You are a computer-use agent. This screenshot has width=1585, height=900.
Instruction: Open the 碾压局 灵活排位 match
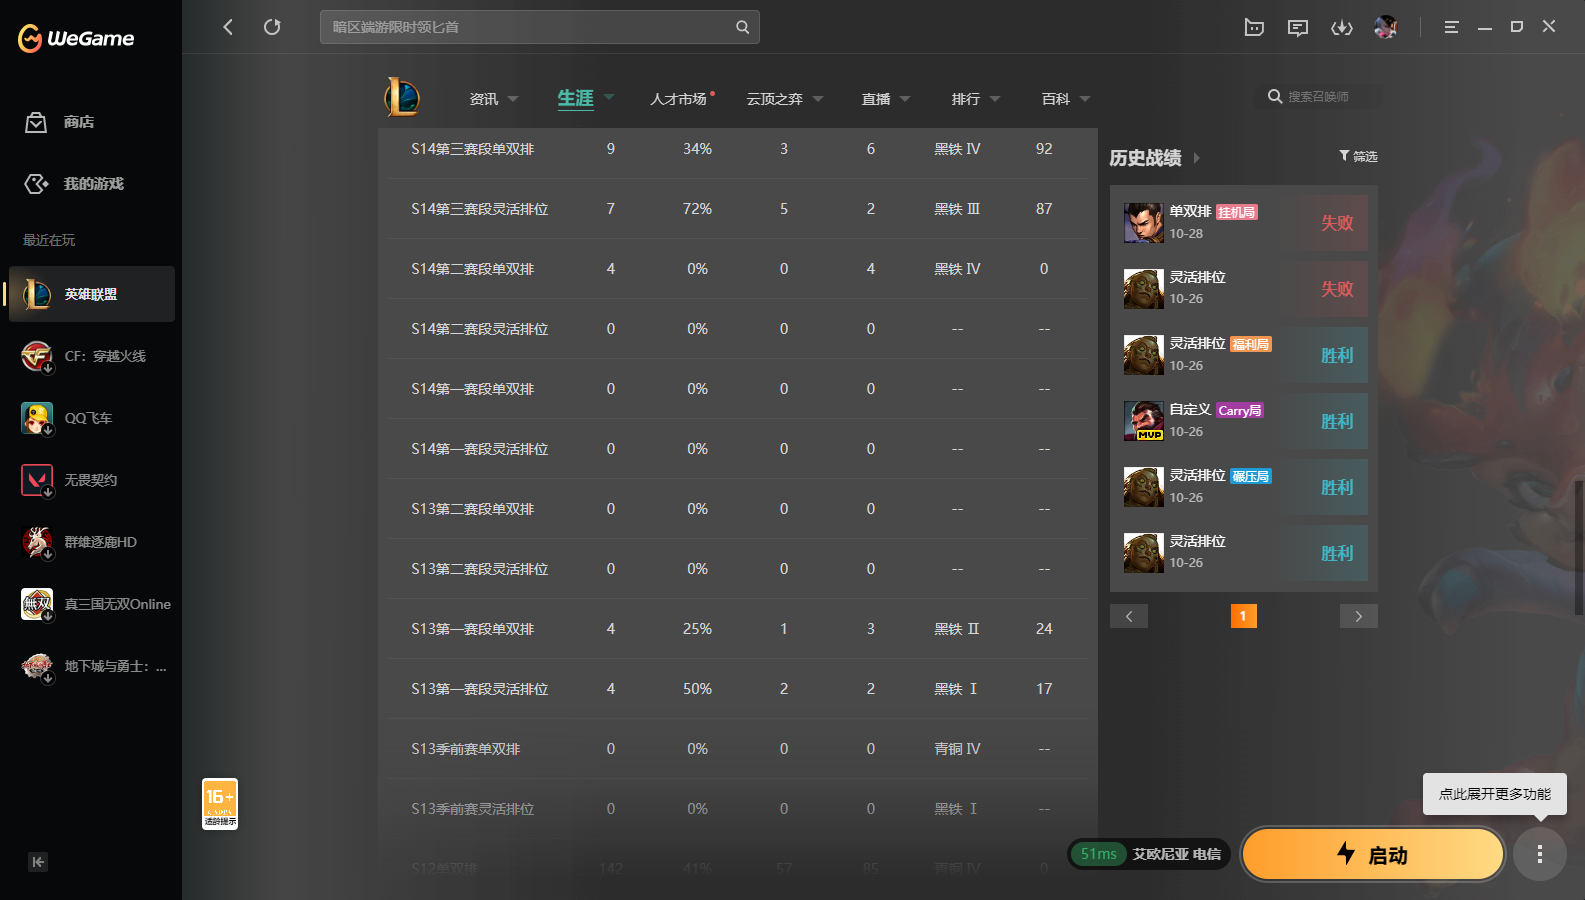[1244, 487]
